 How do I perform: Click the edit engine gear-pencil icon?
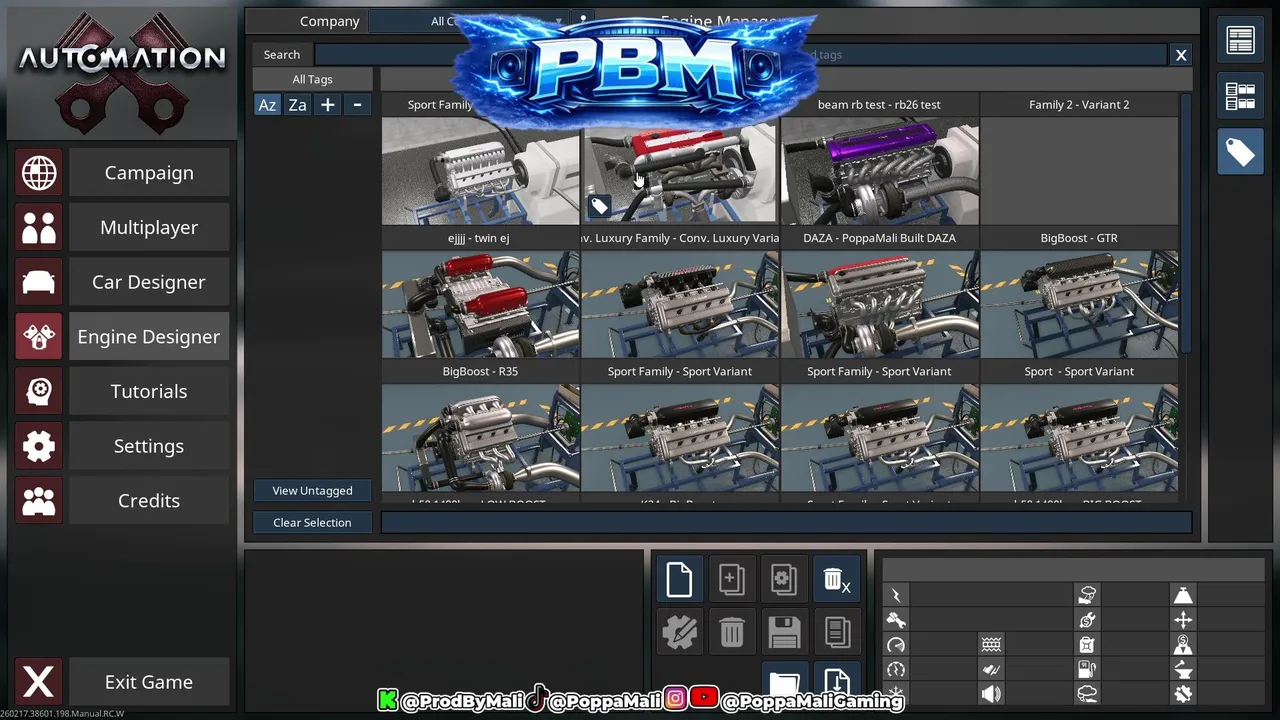pos(679,632)
